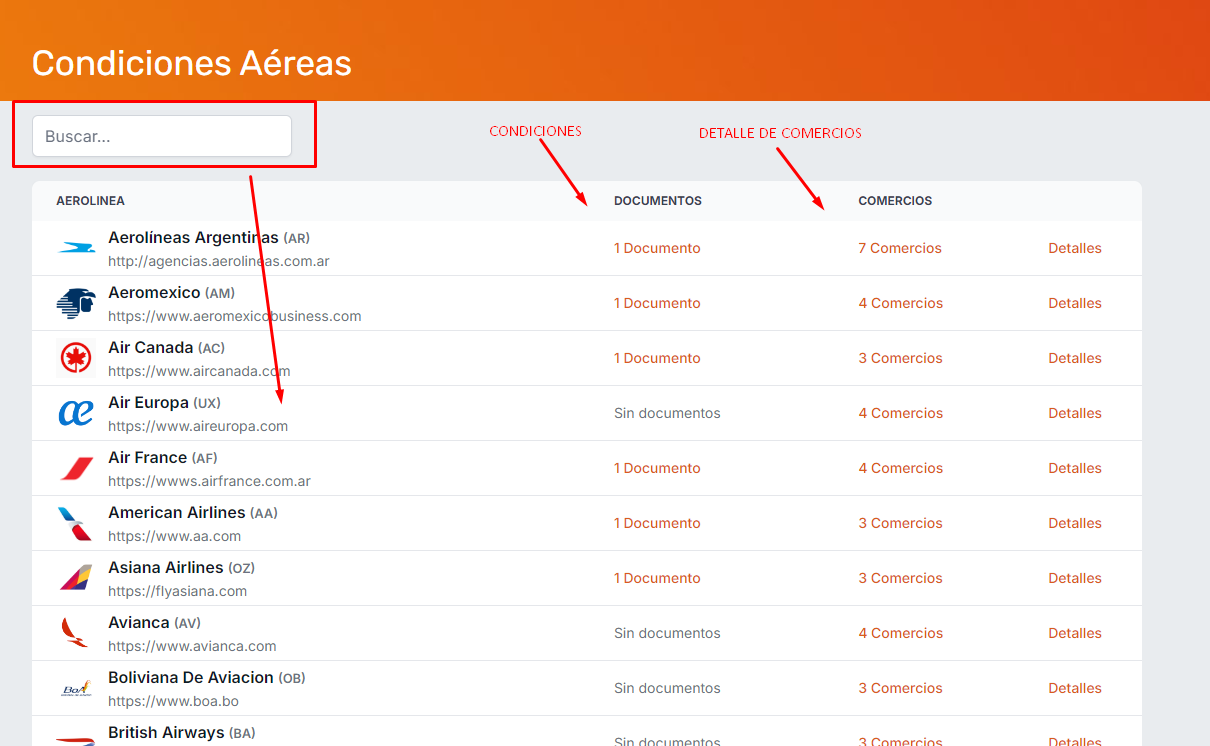Click the Asiana Airlines website URL
Viewport: 1210px width, 746px height.
click(x=177, y=591)
